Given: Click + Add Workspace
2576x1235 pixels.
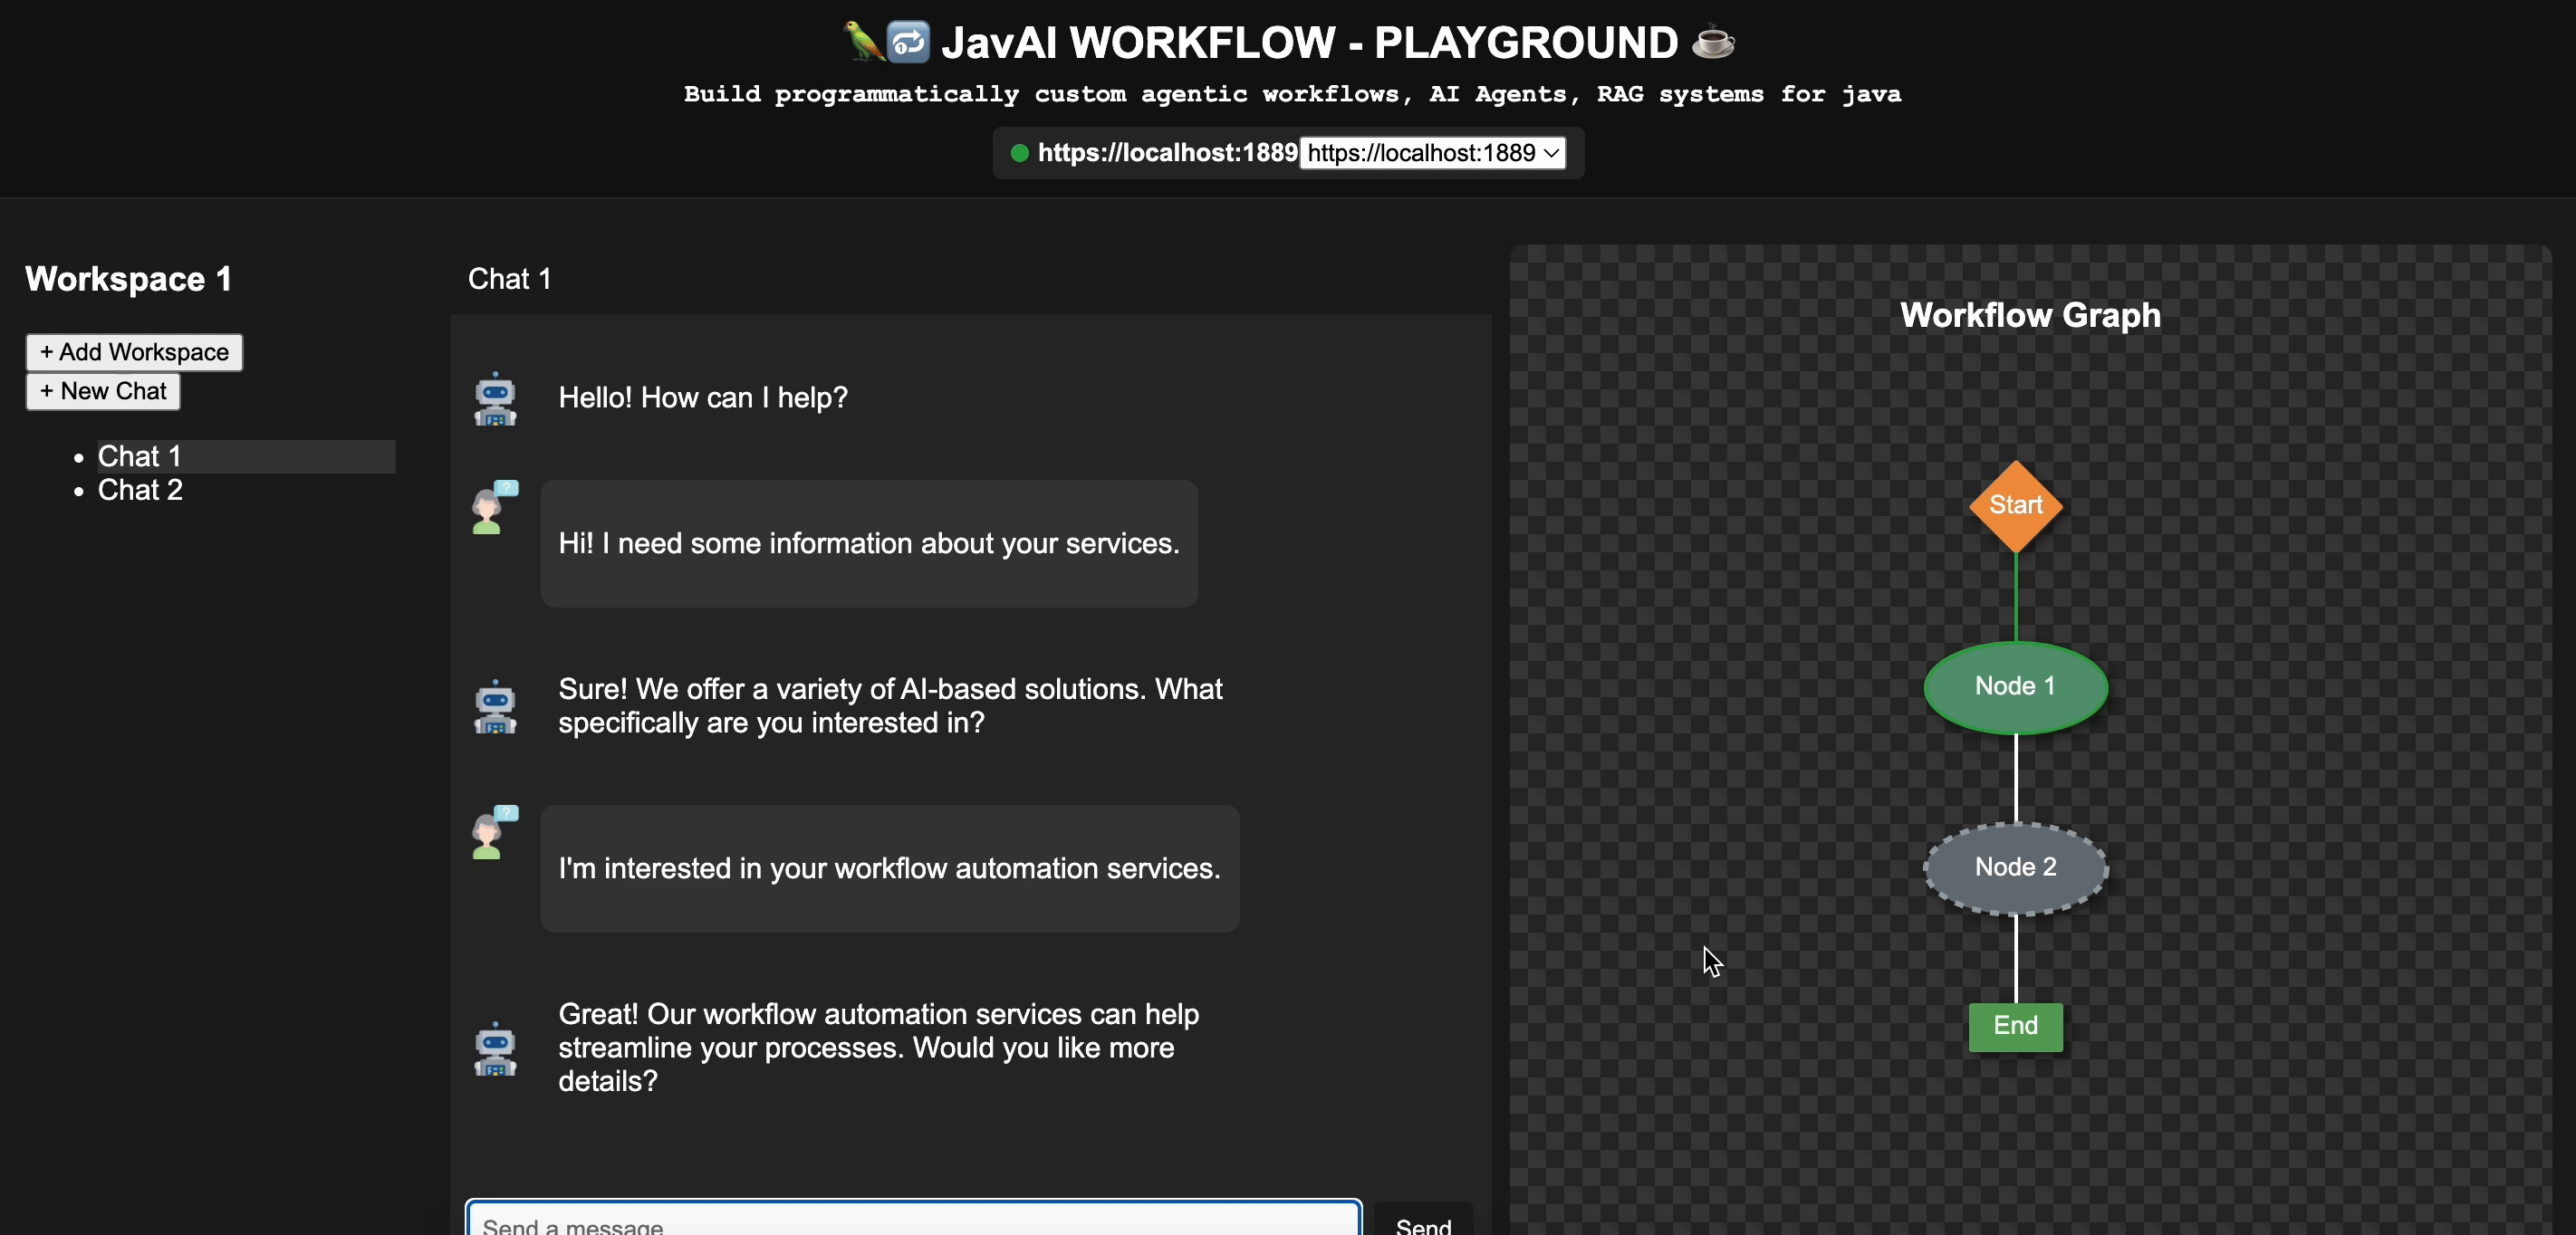Looking at the screenshot, I should coord(133,352).
